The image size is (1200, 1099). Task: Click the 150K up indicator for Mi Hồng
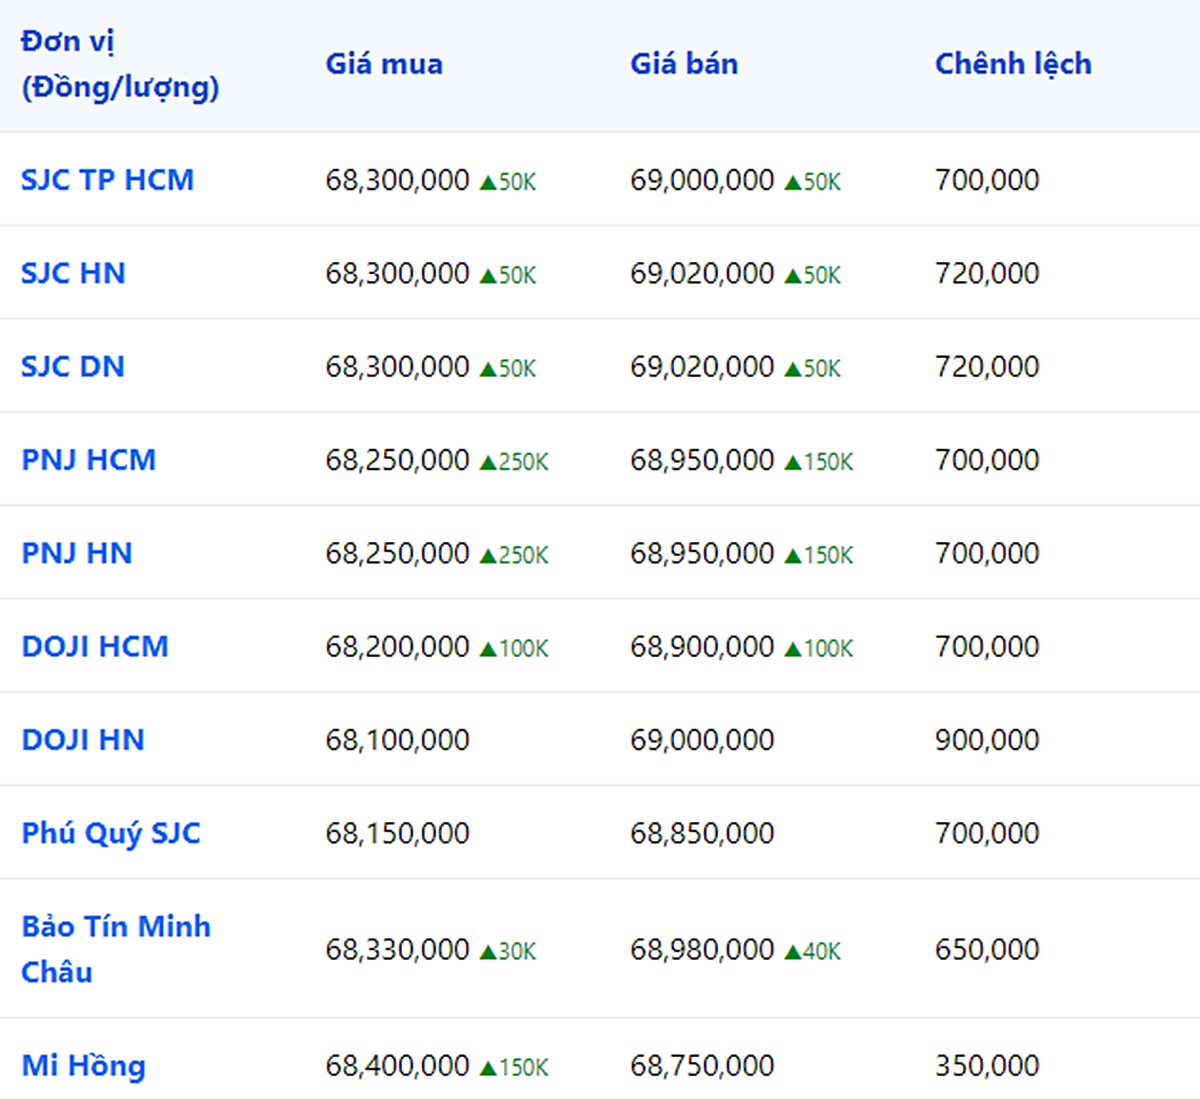tap(514, 1067)
